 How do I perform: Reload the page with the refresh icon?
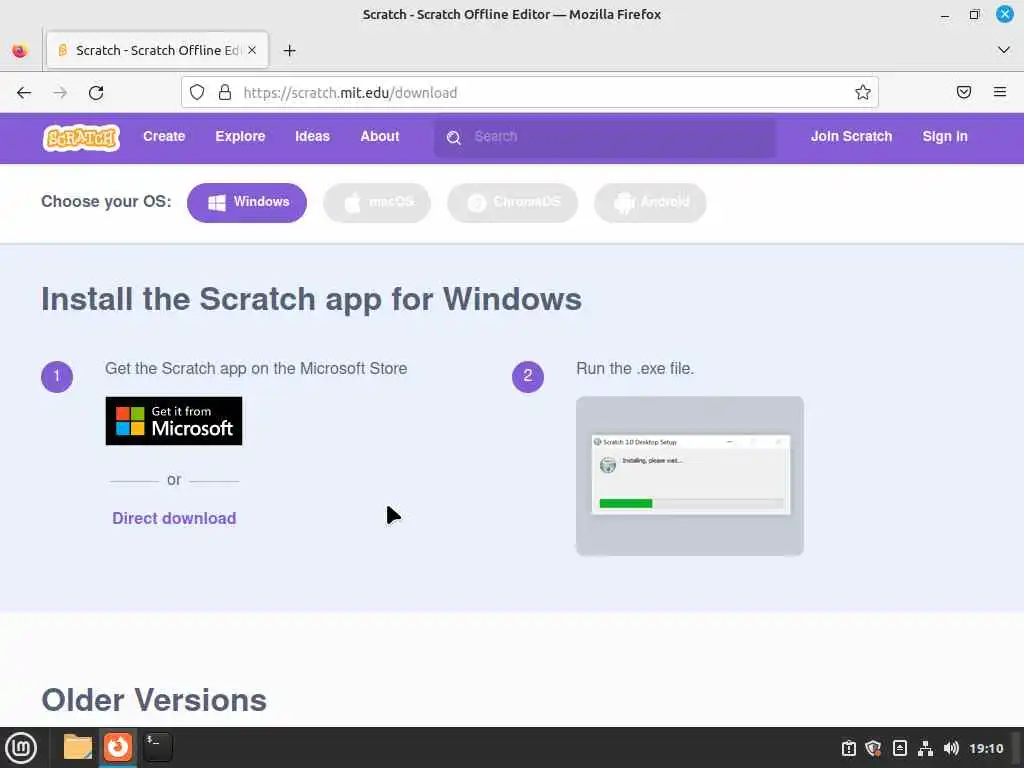[x=96, y=93]
